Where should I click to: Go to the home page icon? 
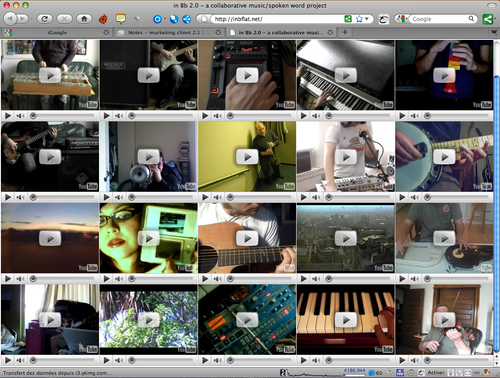pos(84,19)
